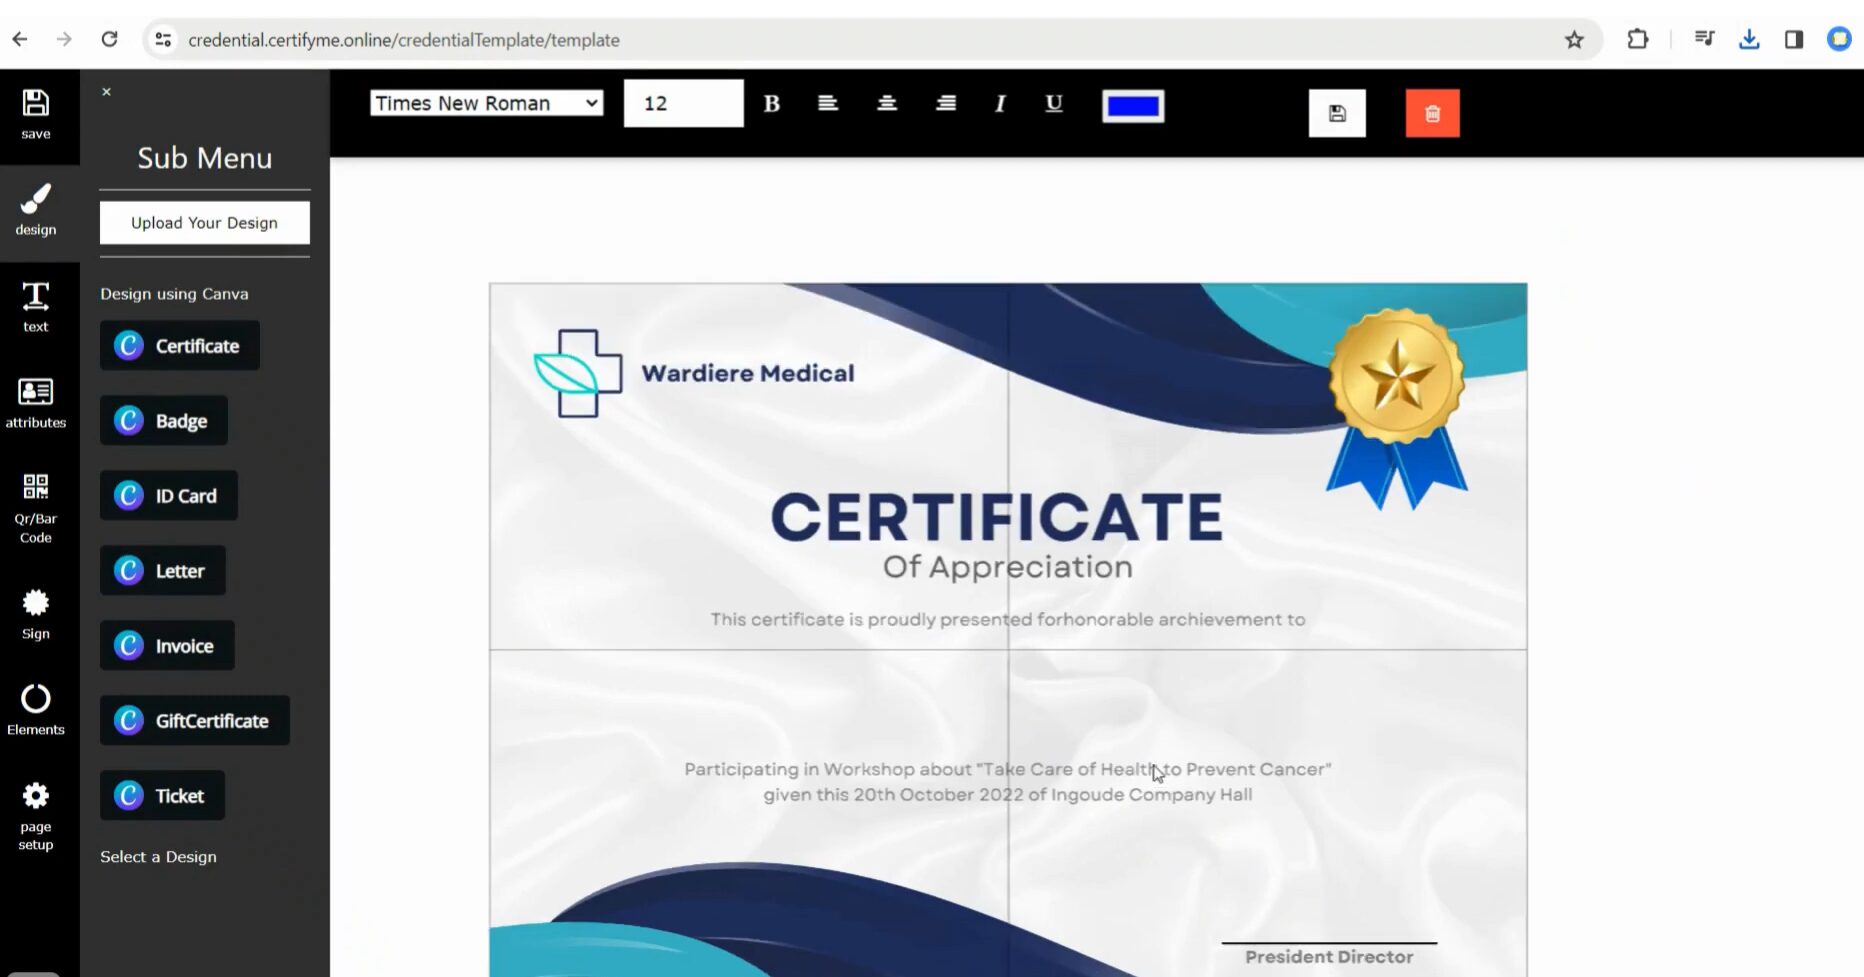Close the Sub Menu panel

coord(107,92)
